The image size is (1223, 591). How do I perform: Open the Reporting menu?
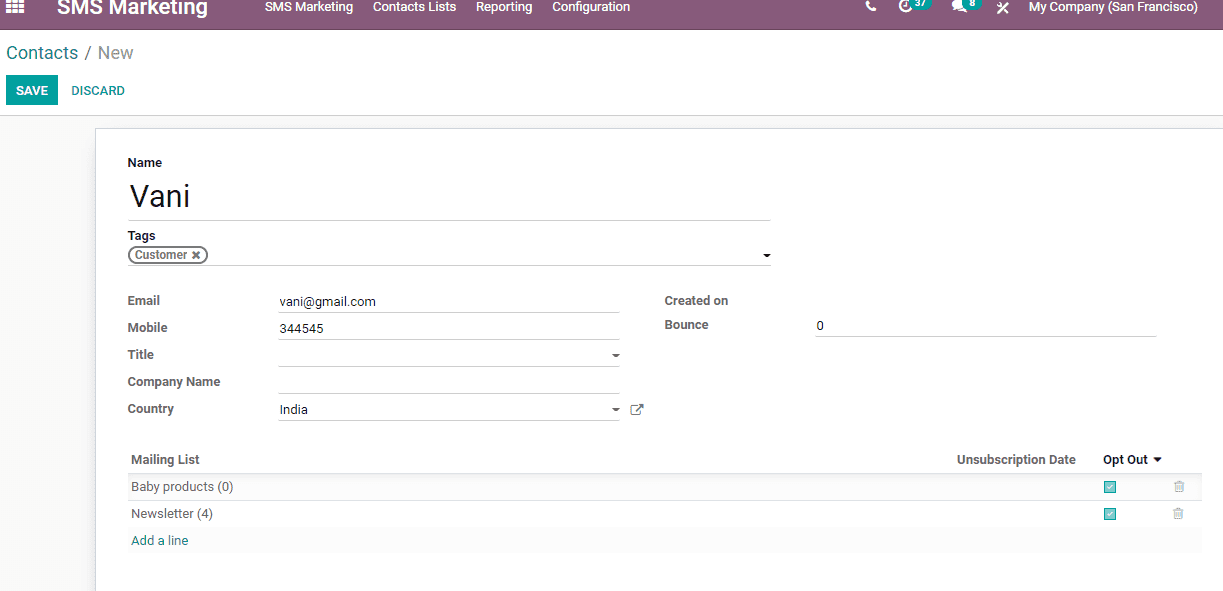(x=504, y=7)
